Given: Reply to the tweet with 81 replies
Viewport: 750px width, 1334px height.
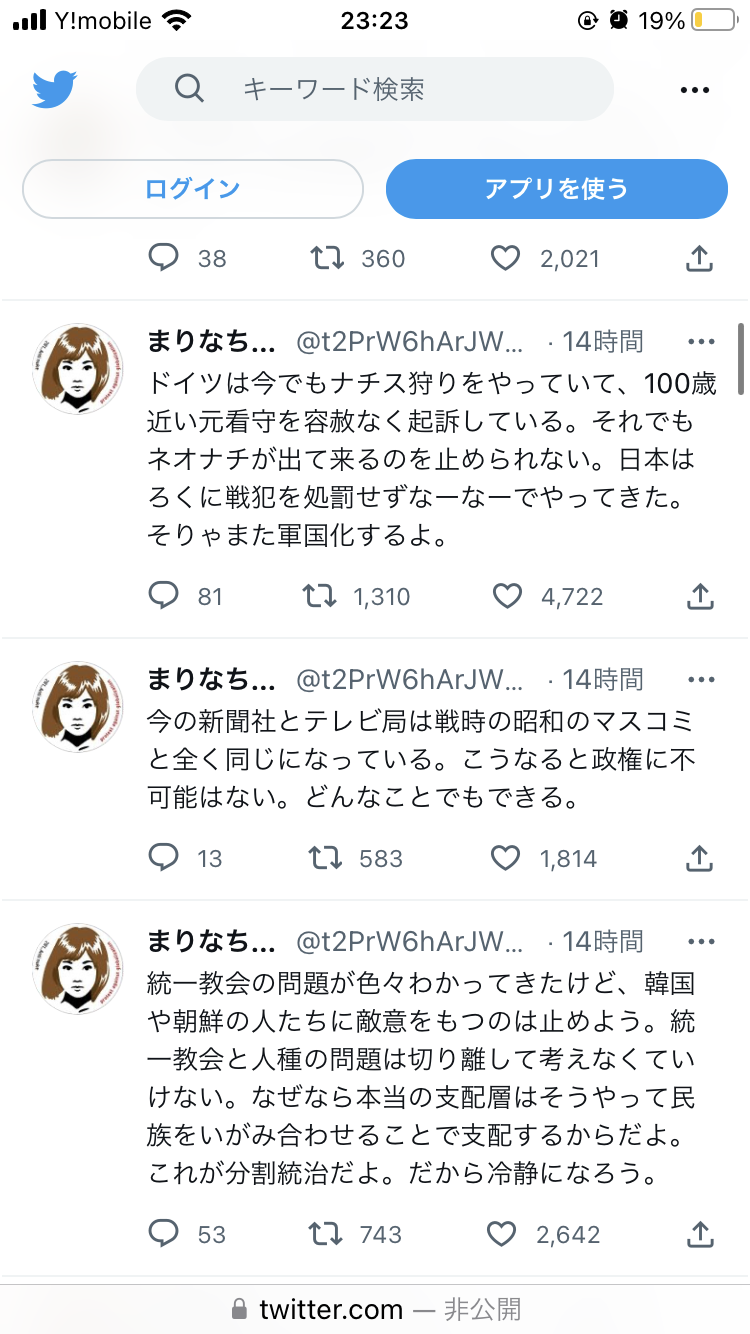Looking at the screenshot, I should pos(163,596).
